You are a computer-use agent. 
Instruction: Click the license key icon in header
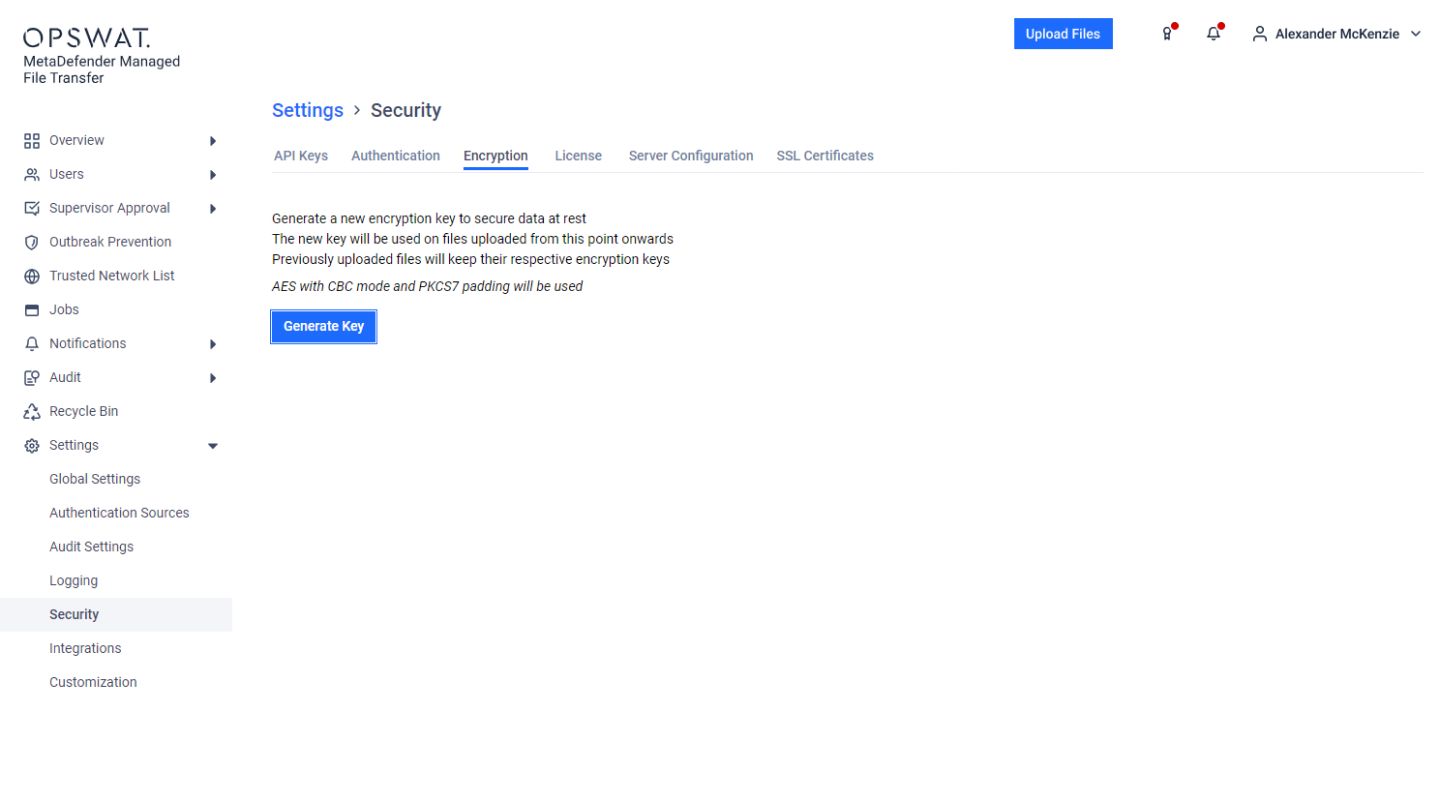point(1165,33)
